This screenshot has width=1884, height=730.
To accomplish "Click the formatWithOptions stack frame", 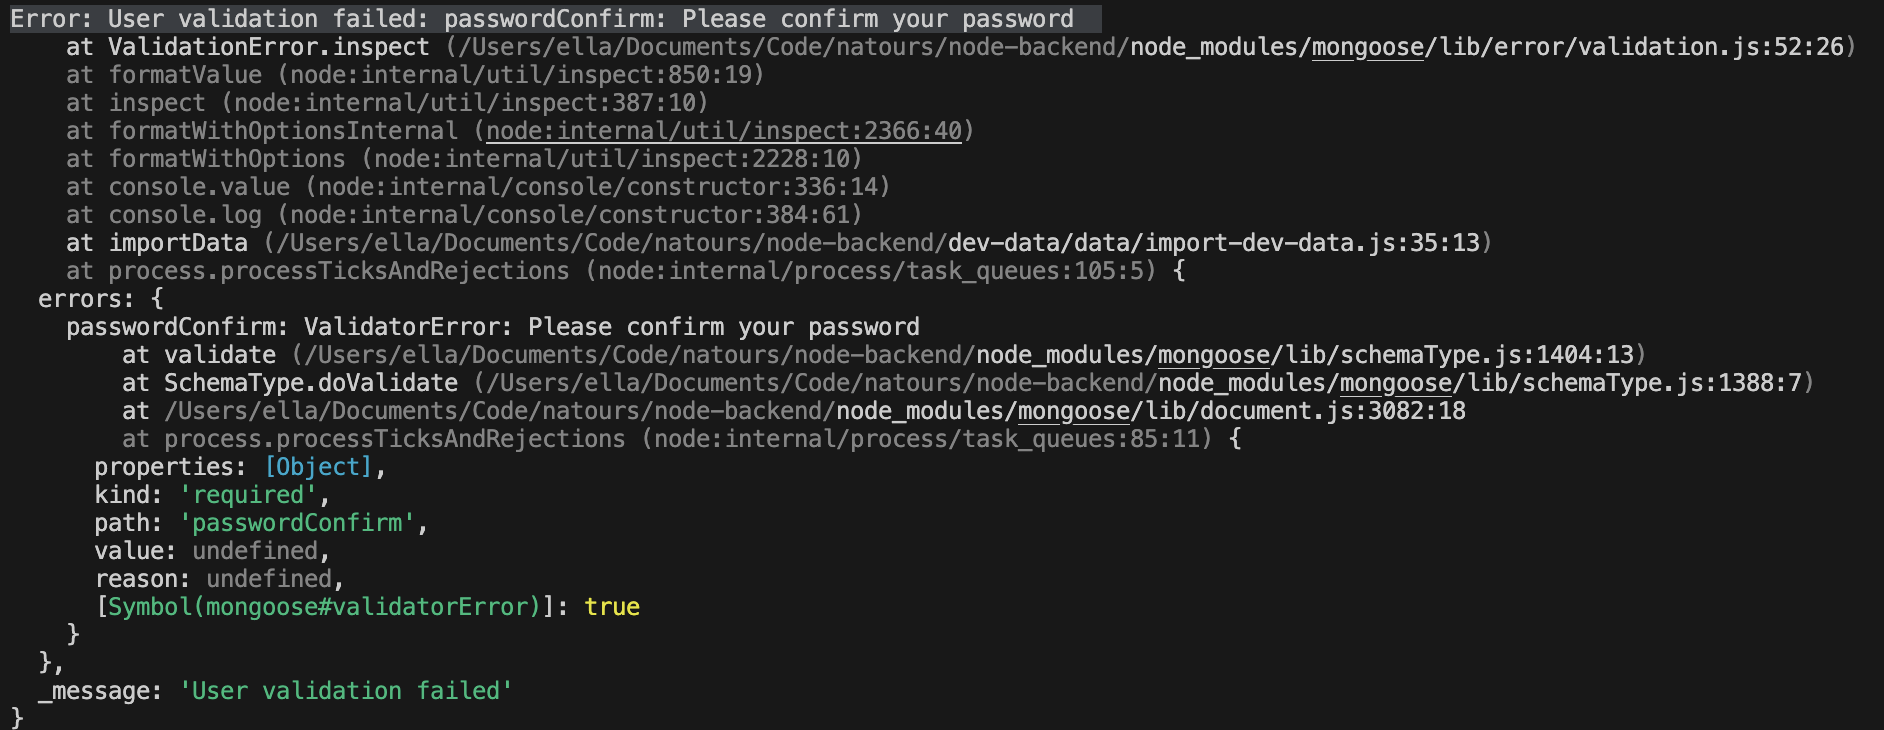I will tap(226, 159).
